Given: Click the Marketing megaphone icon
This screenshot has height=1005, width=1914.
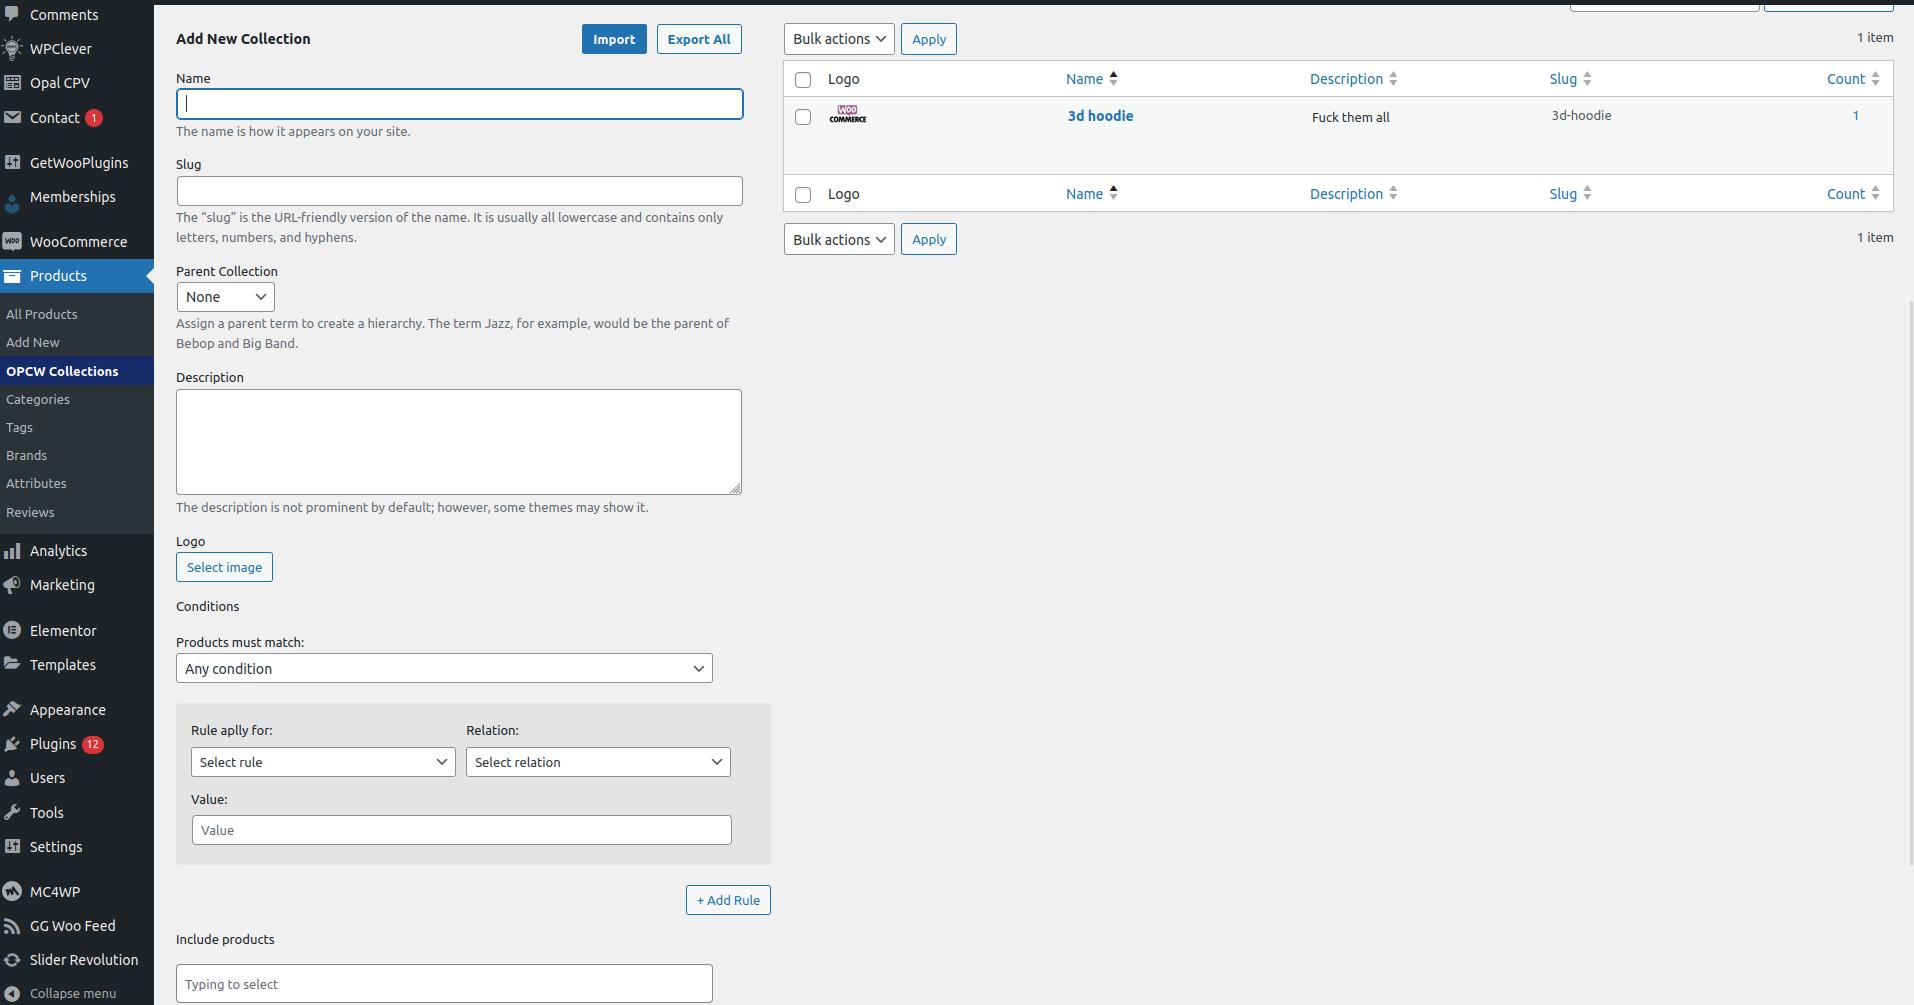Looking at the screenshot, I should (x=12, y=585).
